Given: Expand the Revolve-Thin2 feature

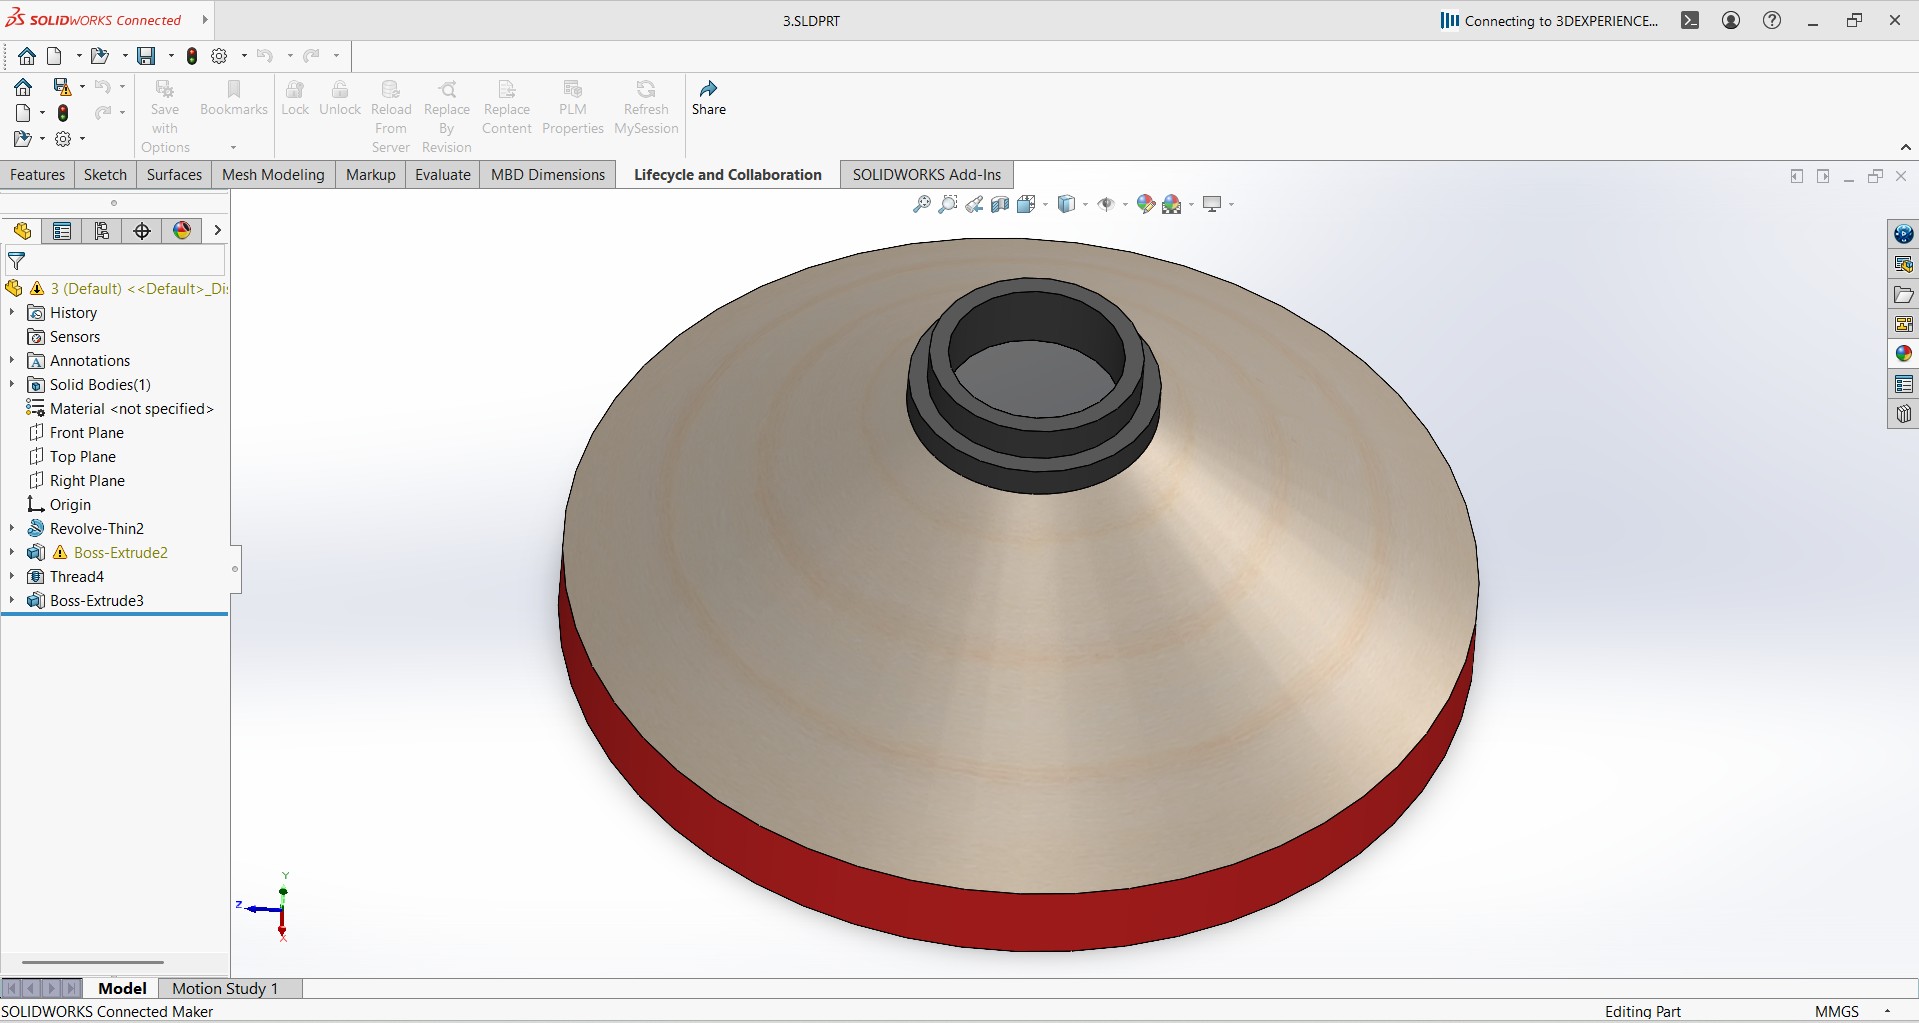Looking at the screenshot, I should pyautogui.click(x=12, y=529).
